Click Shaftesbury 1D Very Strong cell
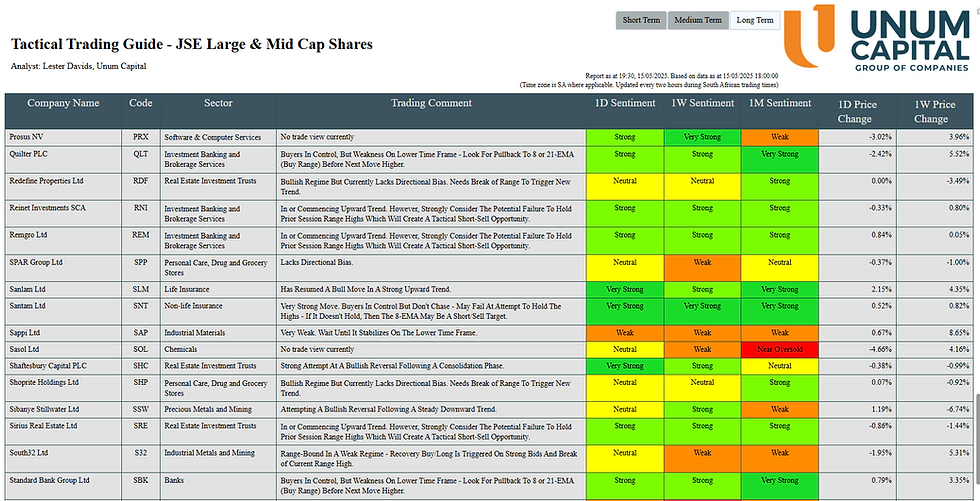The width and height of the screenshot is (980, 501). [625, 366]
